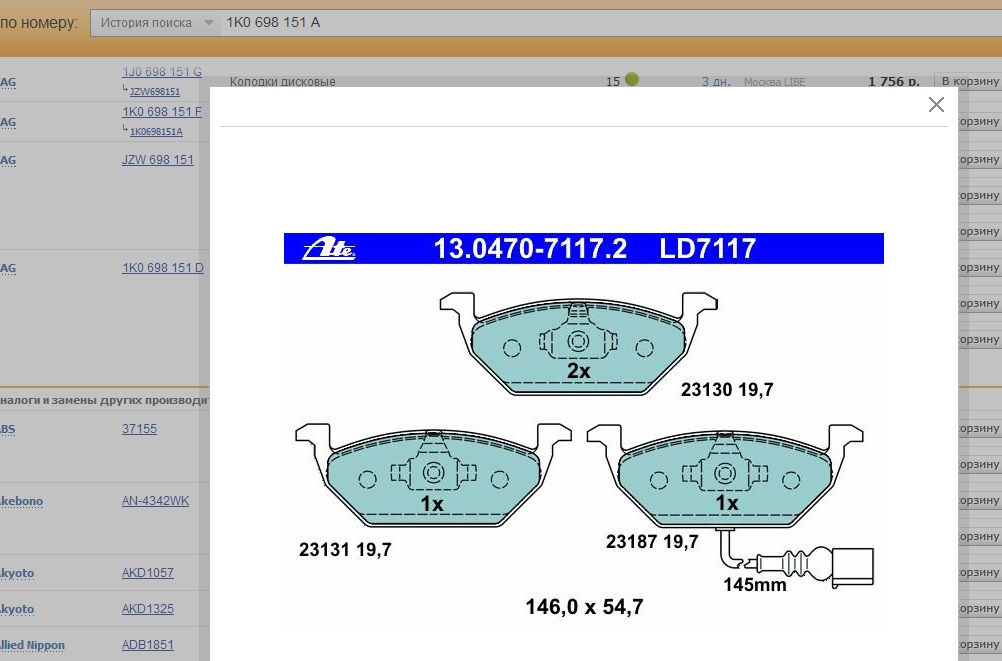Select the 1 756 р. price text
This screenshot has height=661, width=1002.
click(x=893, y=82)
